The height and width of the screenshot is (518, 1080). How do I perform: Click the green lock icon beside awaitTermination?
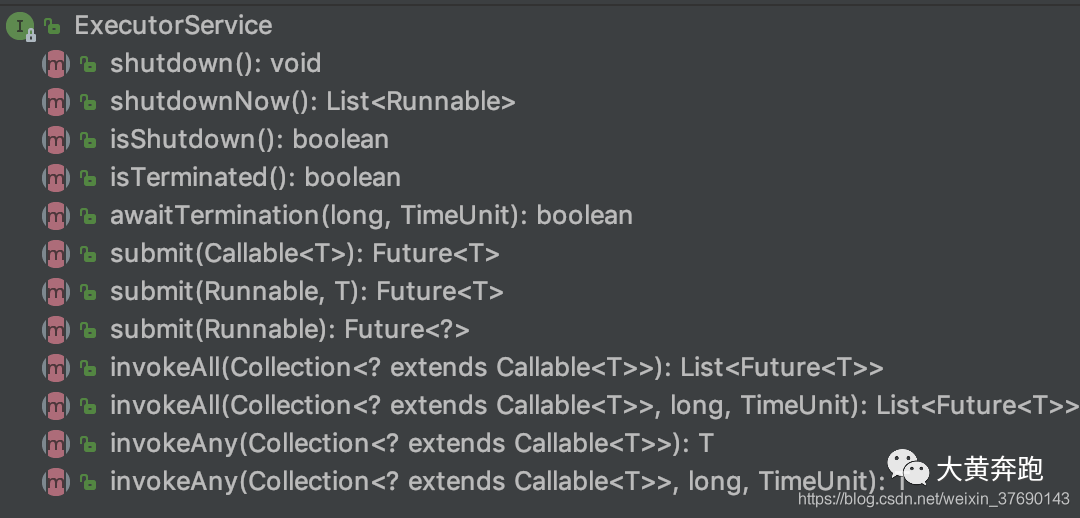pos(87,216)
